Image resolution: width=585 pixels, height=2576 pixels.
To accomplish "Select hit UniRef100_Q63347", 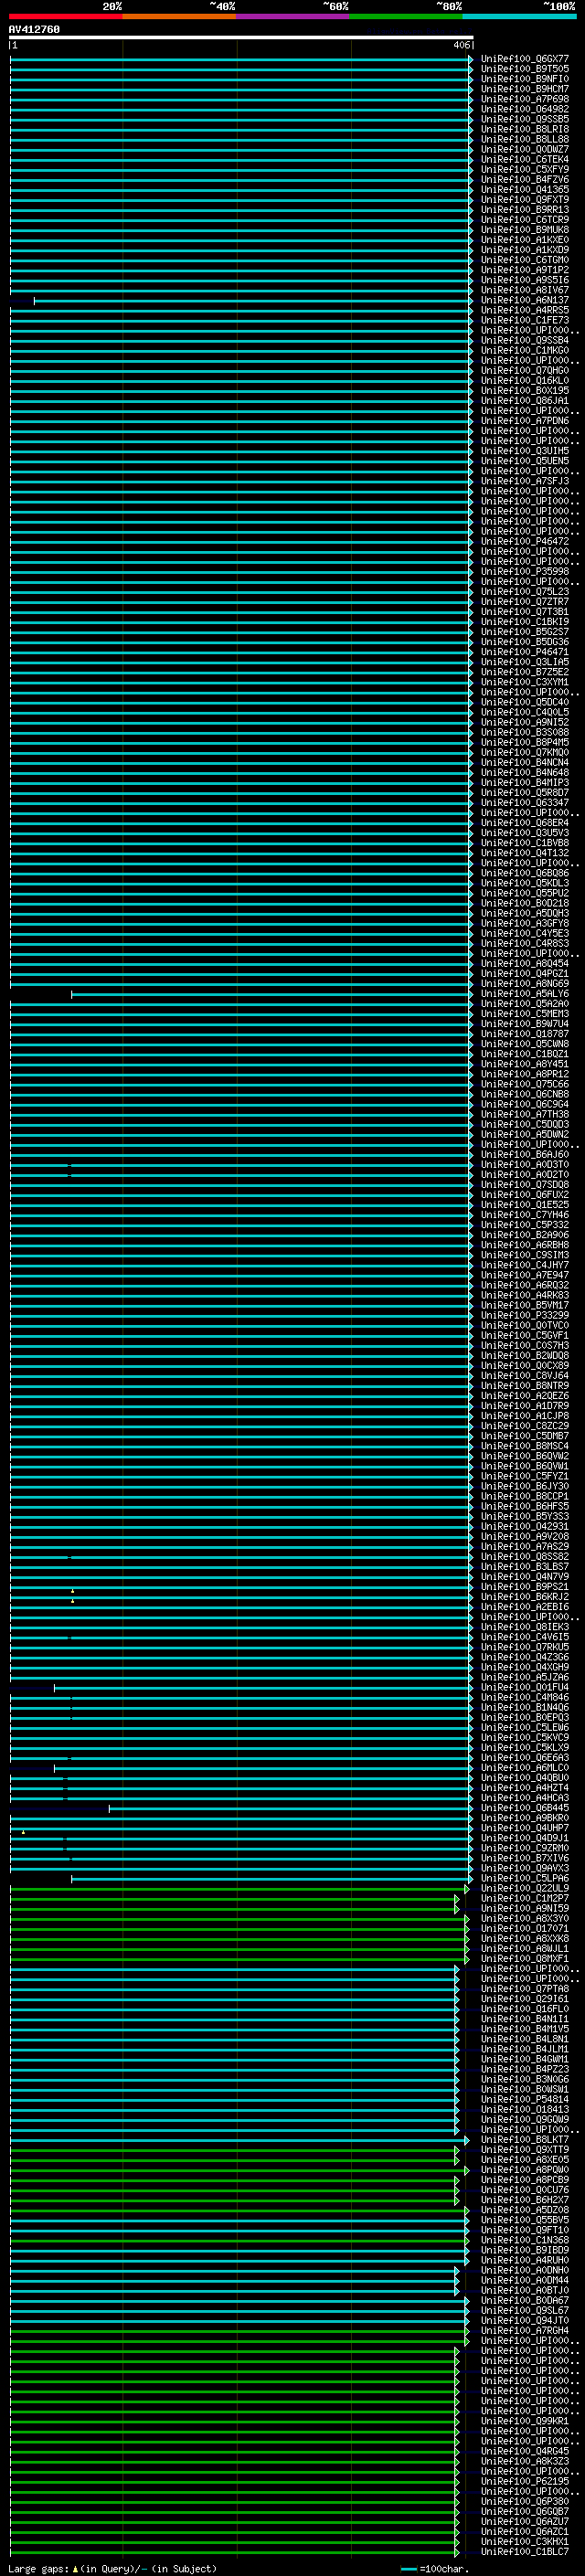I will pyautogui.click(x=525, y=802).
